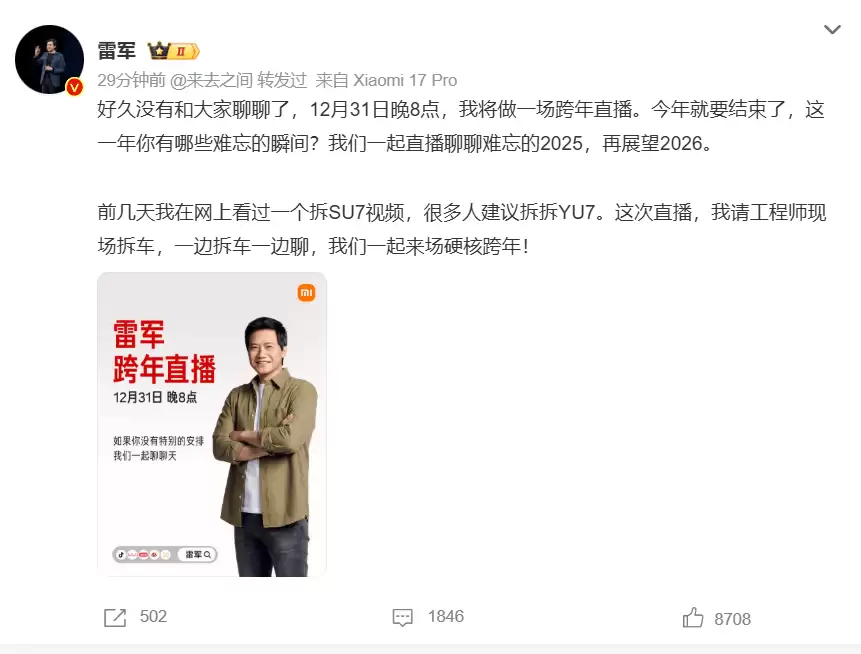Click the 转发过 reposted label
The image size is (861, 654).
tap(282, 80)
